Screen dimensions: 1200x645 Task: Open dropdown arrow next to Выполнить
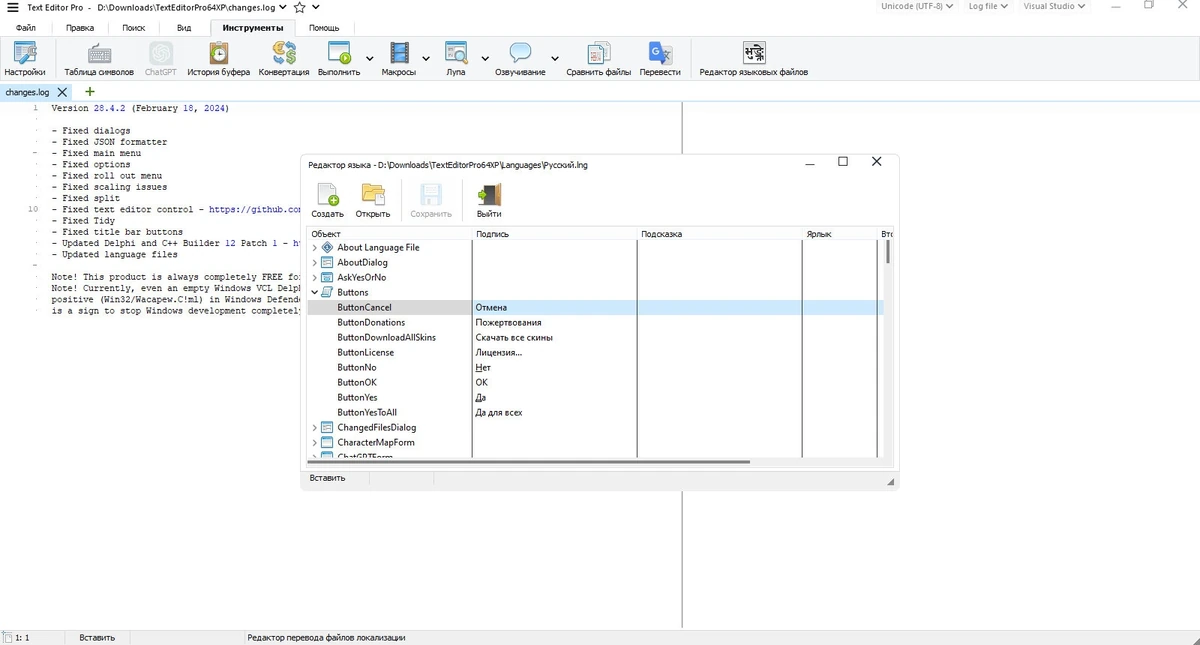click(x=370, y=59)
